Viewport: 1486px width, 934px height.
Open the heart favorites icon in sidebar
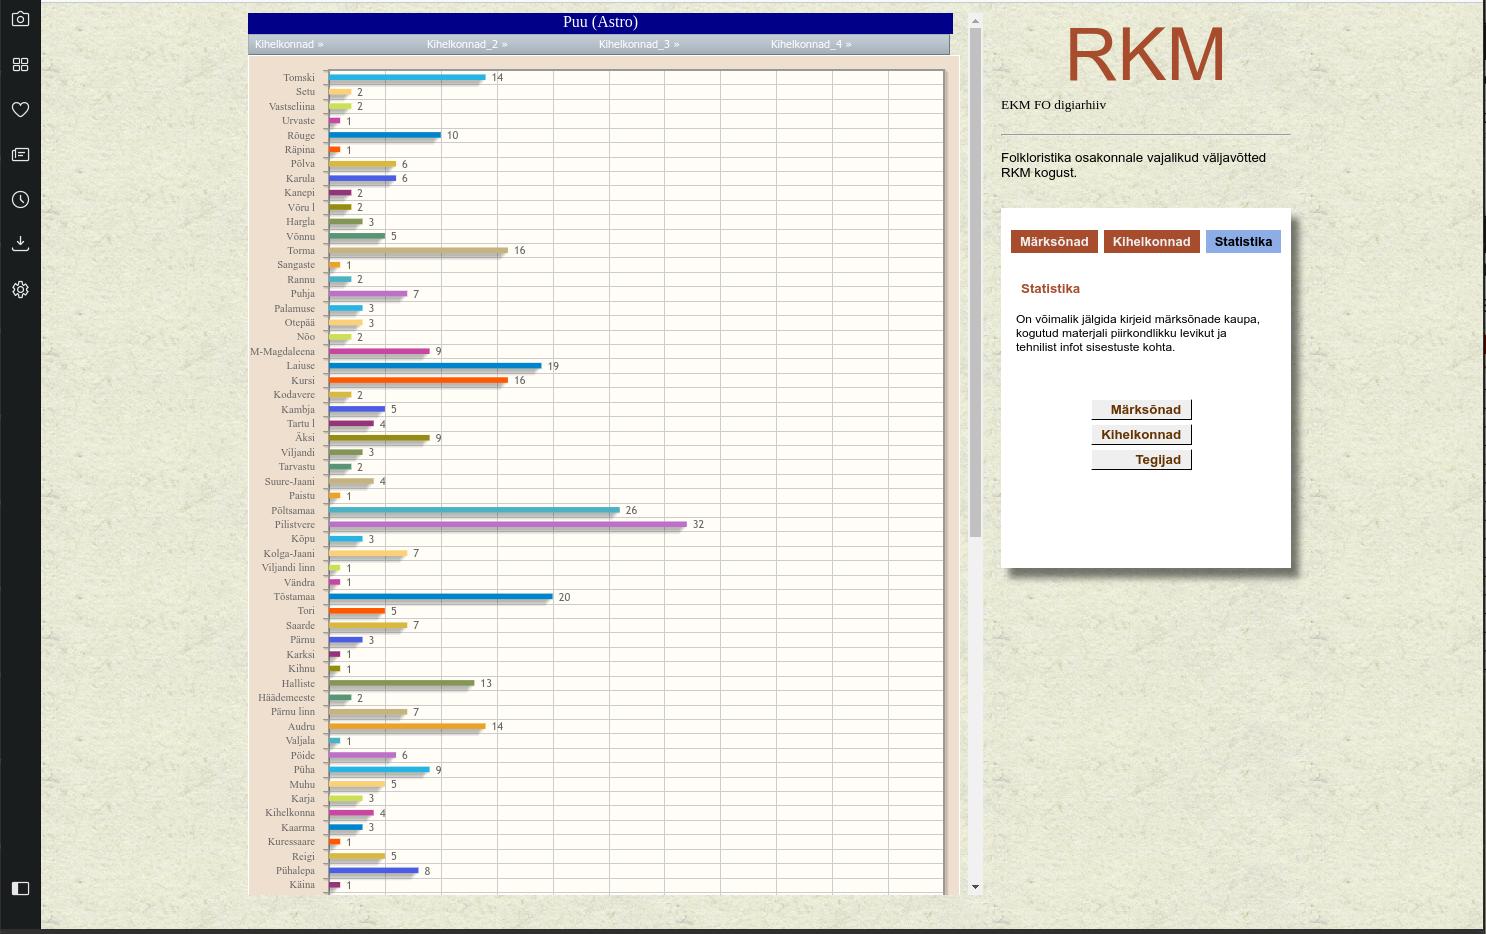point(20,110)
